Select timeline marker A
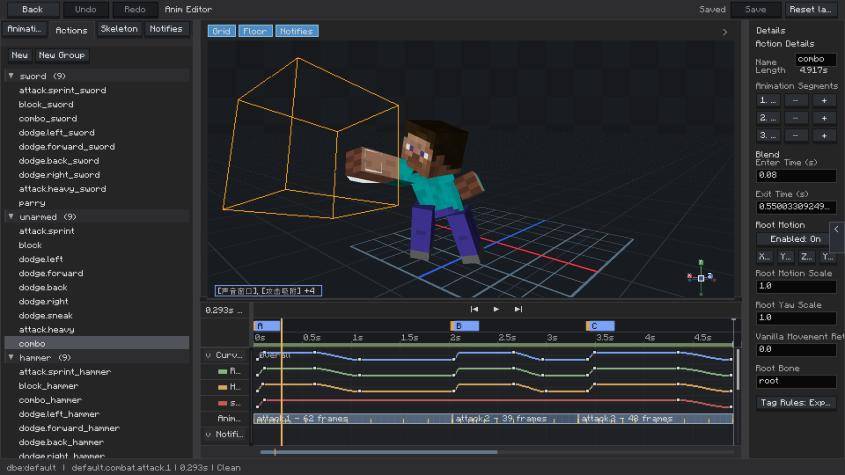845x475 pixels. [x=267, y=326]
